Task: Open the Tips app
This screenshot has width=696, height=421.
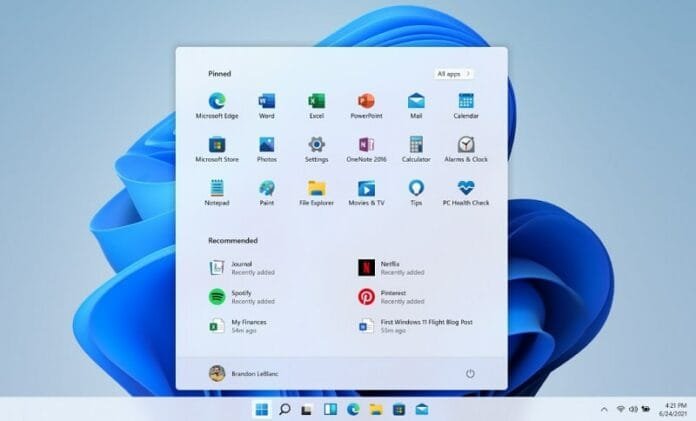Action: (x=416, y=193)
